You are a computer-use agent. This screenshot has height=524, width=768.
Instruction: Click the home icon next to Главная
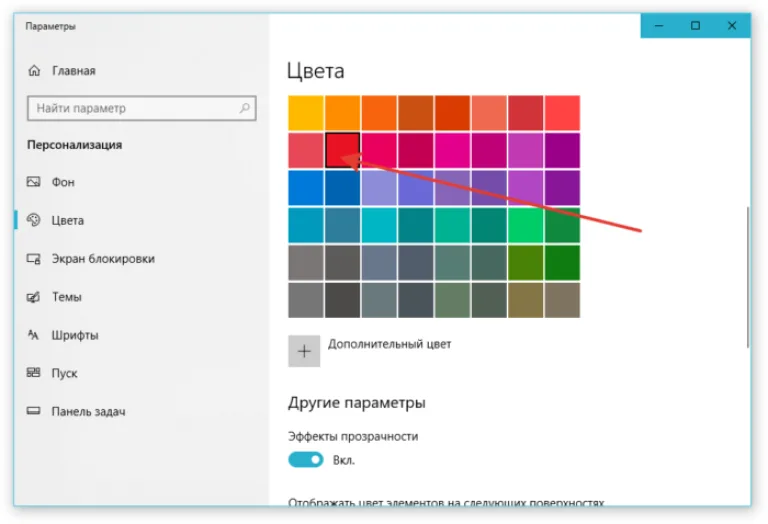pos(34,71)
